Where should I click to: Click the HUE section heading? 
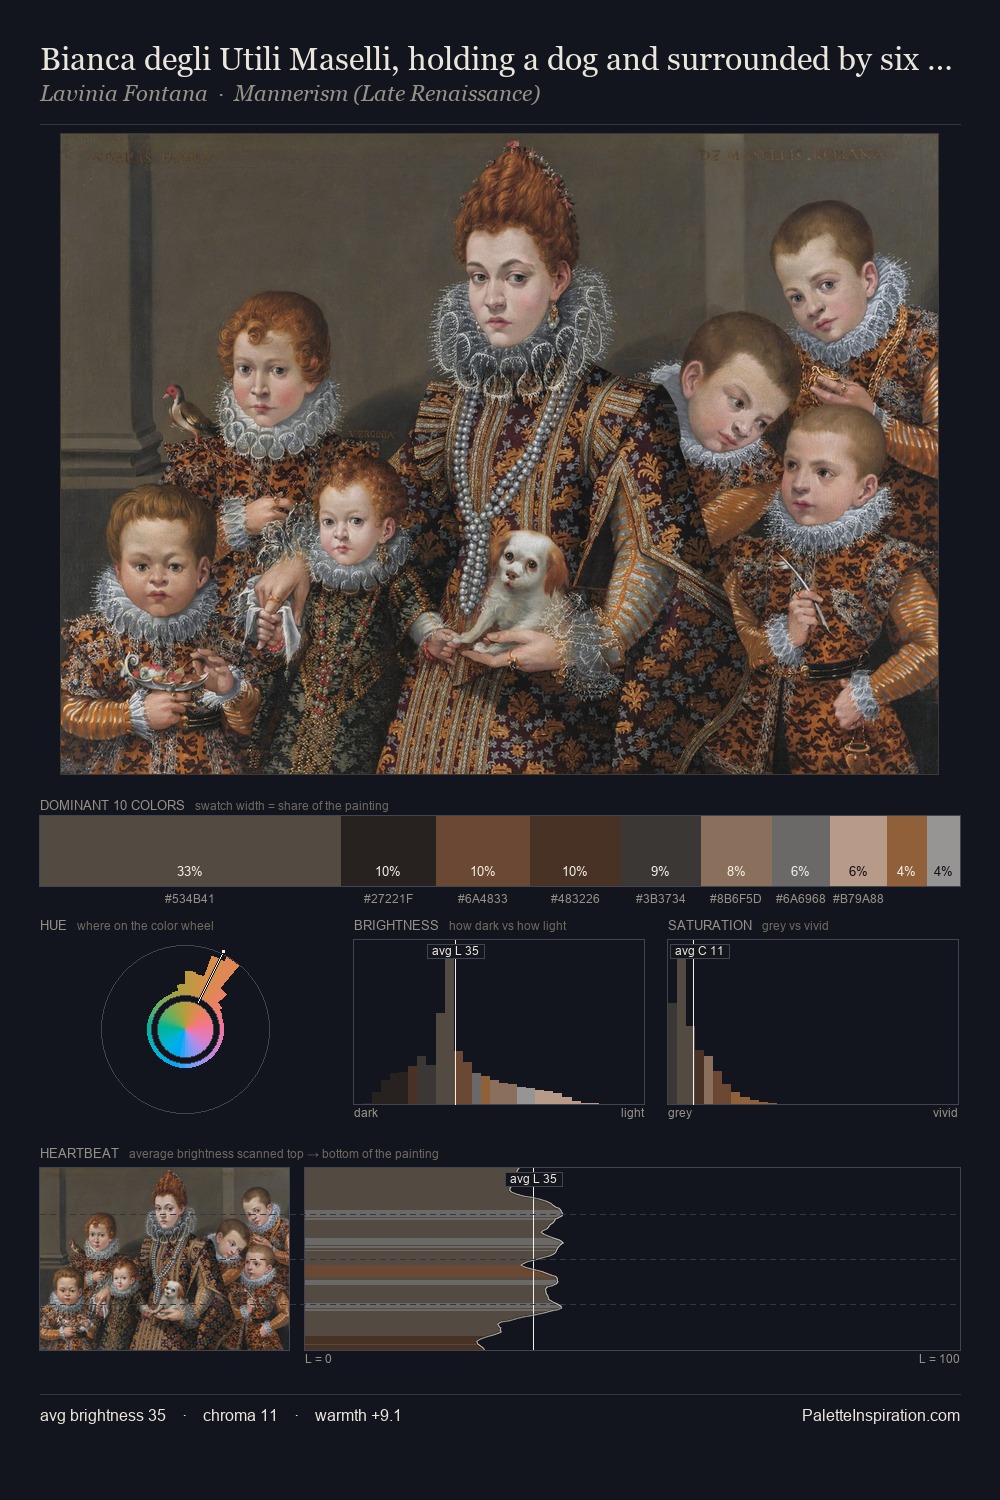(53, 925)
